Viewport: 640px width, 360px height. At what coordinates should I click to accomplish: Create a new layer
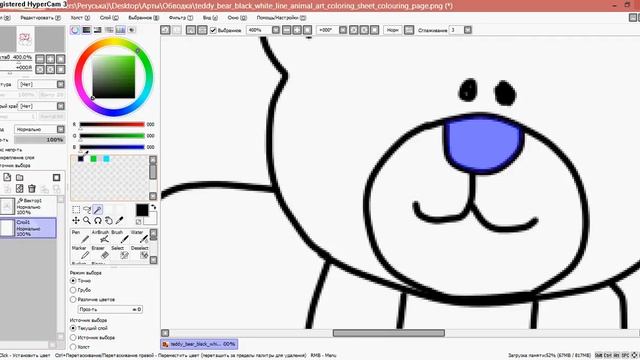[x=7, y=177]
